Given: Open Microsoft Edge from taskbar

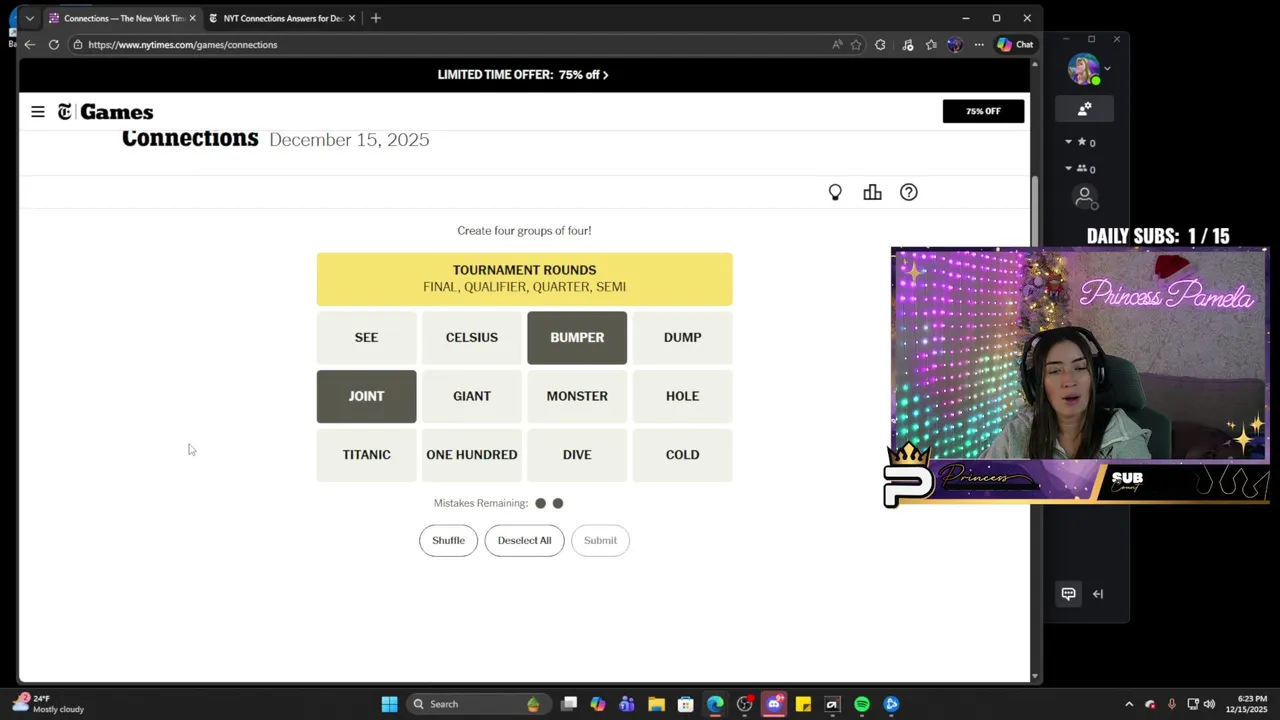Looking at the screenshot, I should pyautogui.click(x=715, y=704).
